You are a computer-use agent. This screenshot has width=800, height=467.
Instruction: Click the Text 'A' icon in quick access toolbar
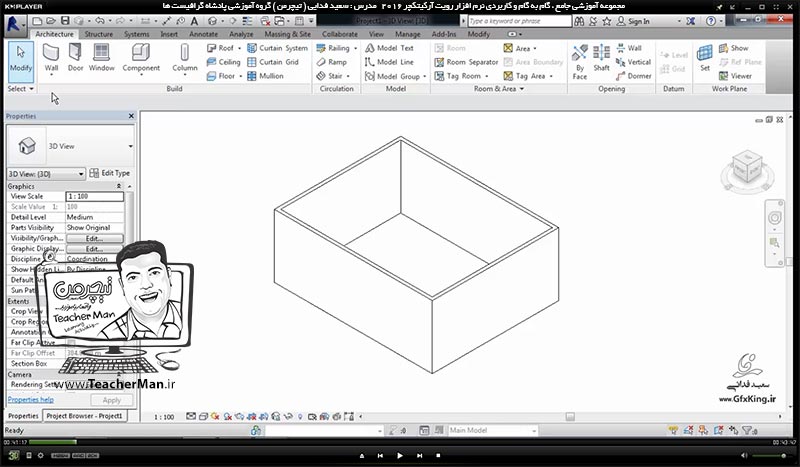[194, 21]
